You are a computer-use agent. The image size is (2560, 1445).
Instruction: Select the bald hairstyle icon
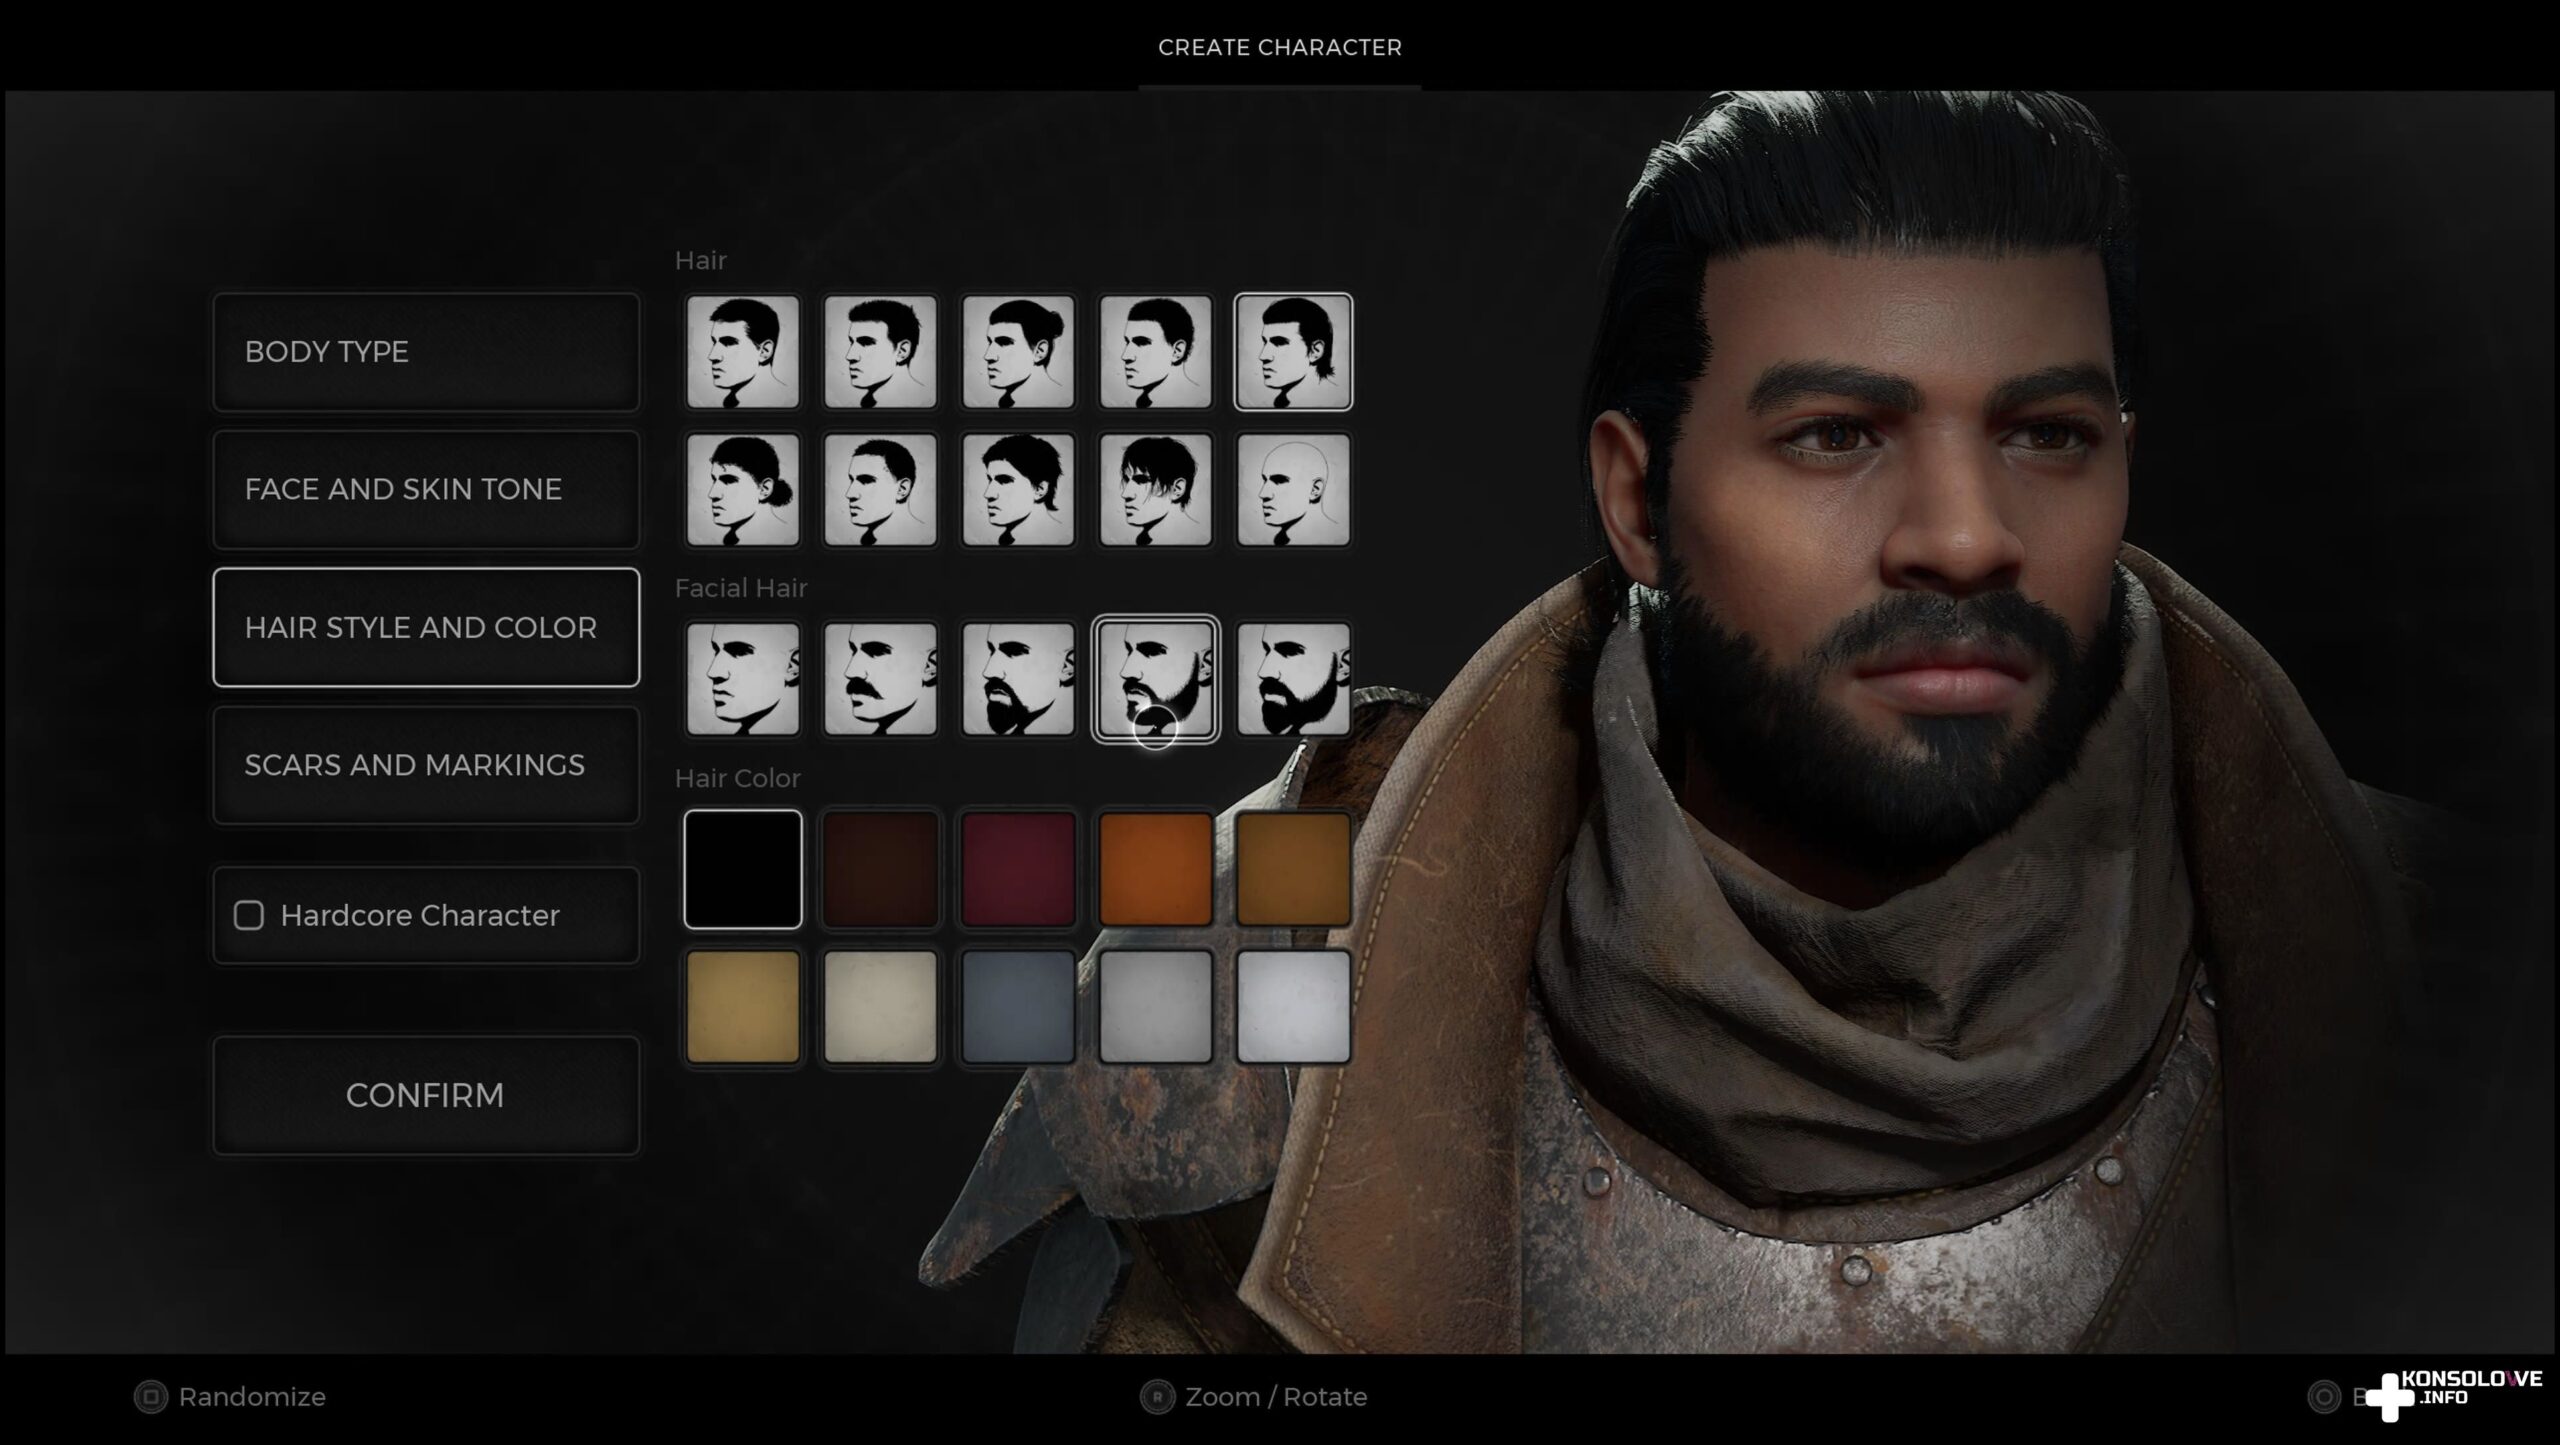[1293, 490]
